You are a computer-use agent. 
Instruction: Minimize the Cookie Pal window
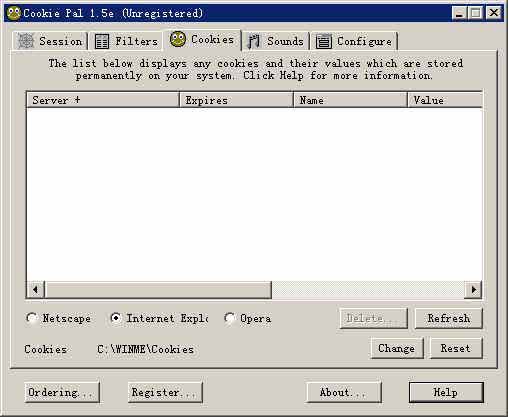click(x=459, y=13)
